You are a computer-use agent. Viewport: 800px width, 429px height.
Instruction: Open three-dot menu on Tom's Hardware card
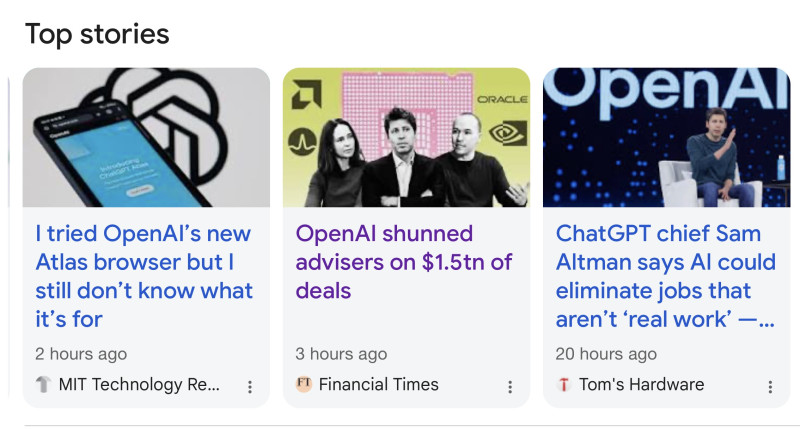[x=770, y=387]
